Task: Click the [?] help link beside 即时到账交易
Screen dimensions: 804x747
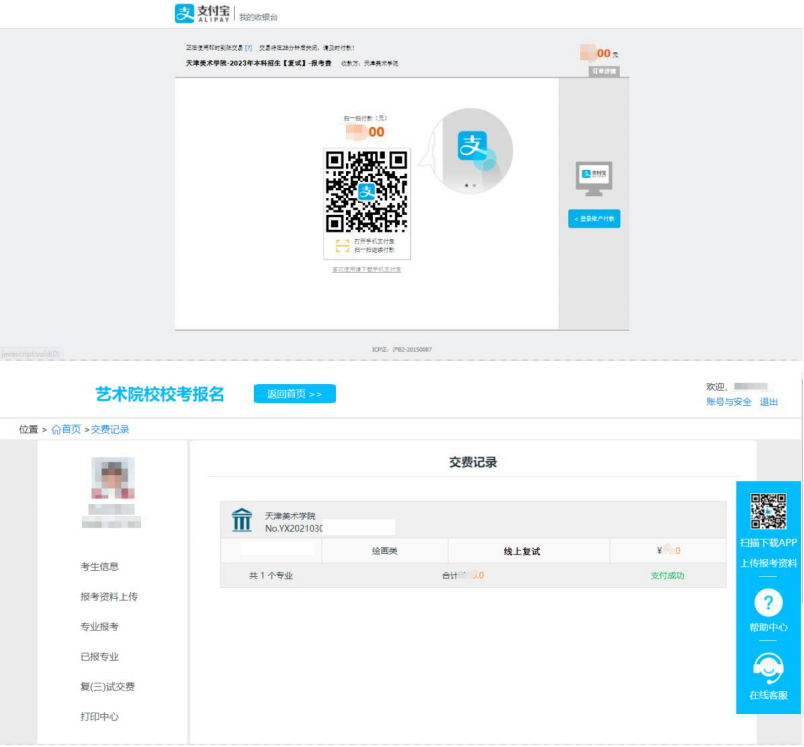Action: pyautogui.click(x=249, y=48)
